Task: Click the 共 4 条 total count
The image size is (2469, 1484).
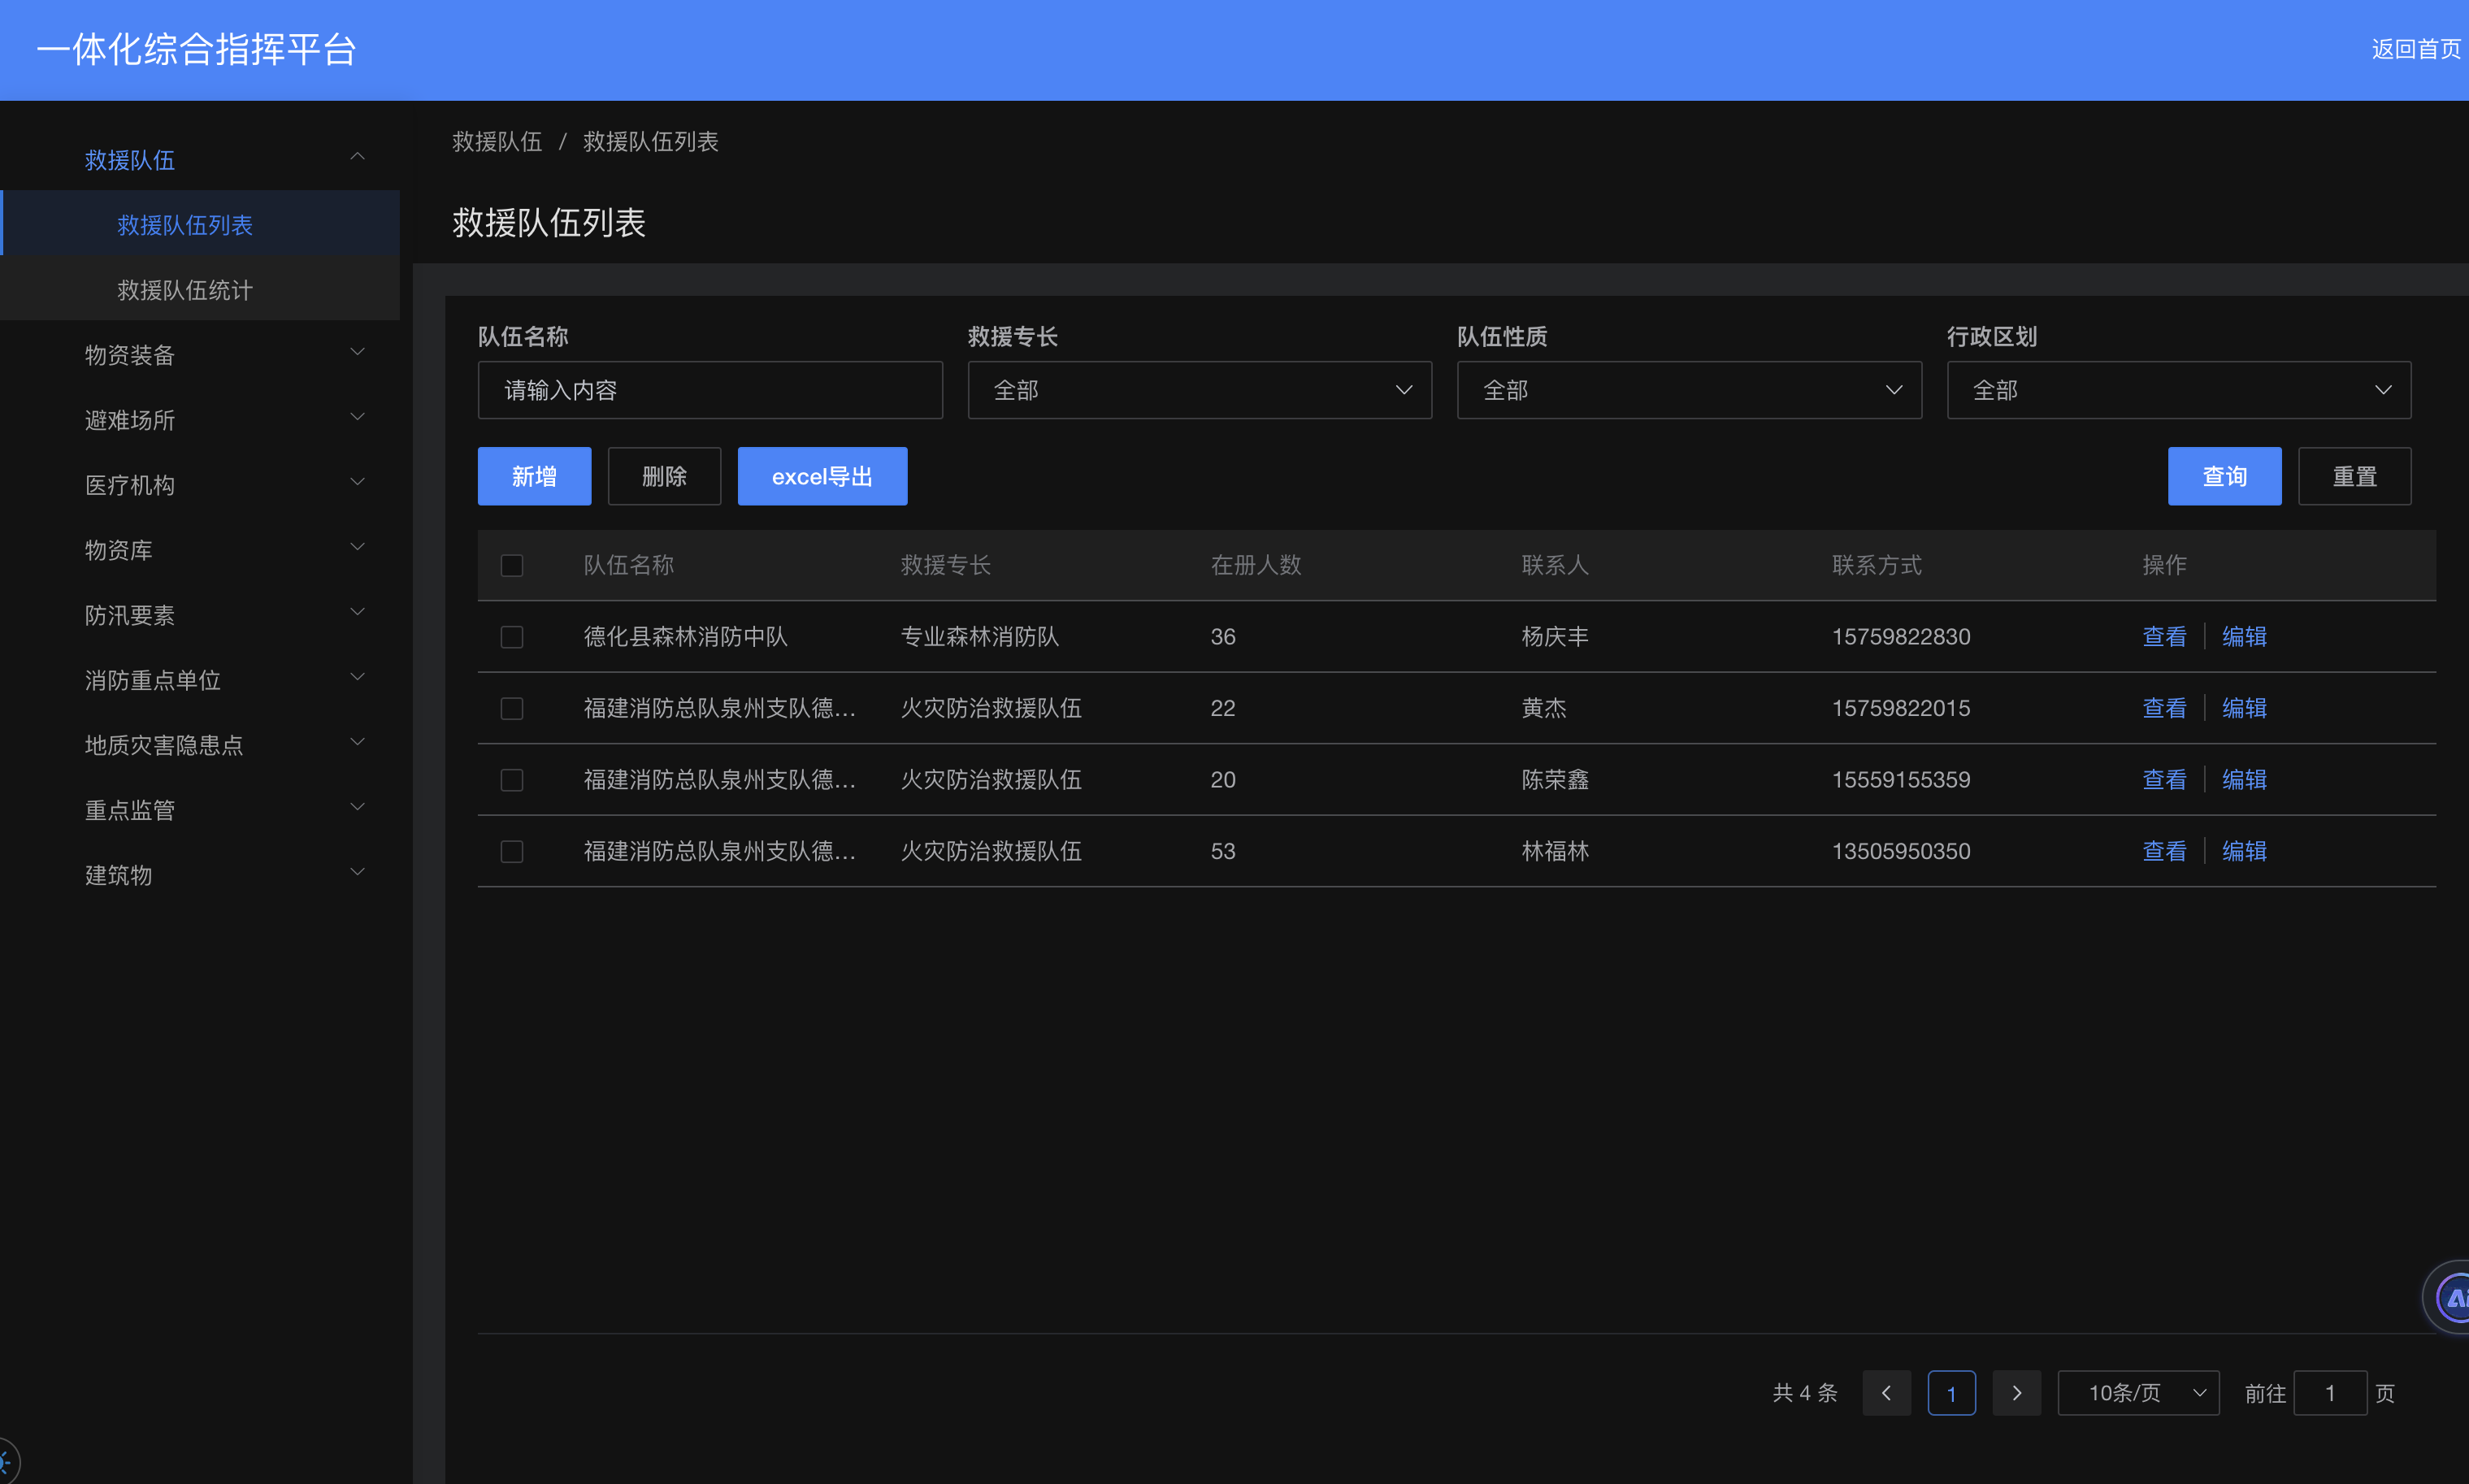Action: pyautogui.click(x=1805, y=1393)
